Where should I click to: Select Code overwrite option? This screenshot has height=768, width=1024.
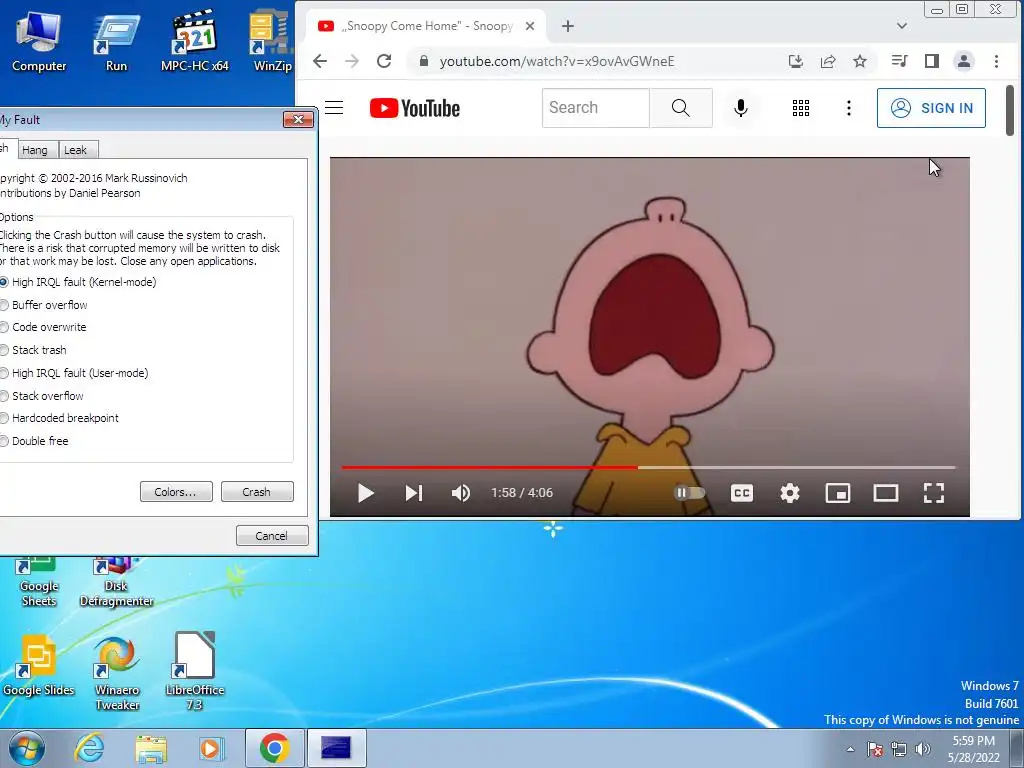(43, 327)
